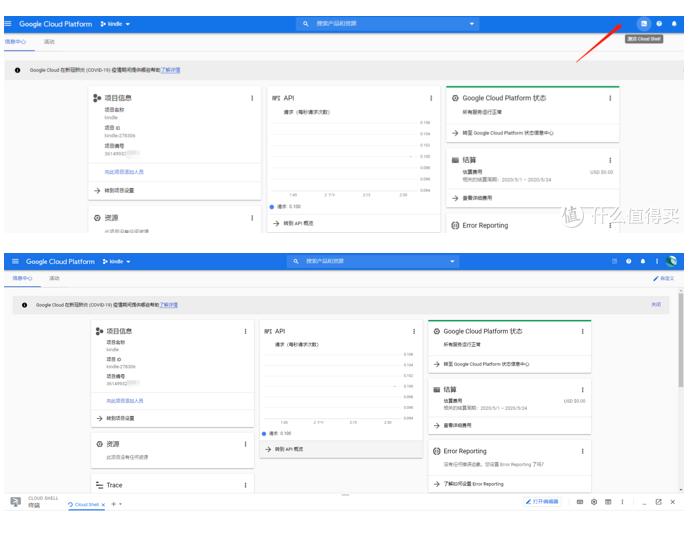Image resolution: width=692 pixels, height=538 pixels.
Task: Open 了解详情 COVID-19 link in upper screenshot
Action: (170, 70)
